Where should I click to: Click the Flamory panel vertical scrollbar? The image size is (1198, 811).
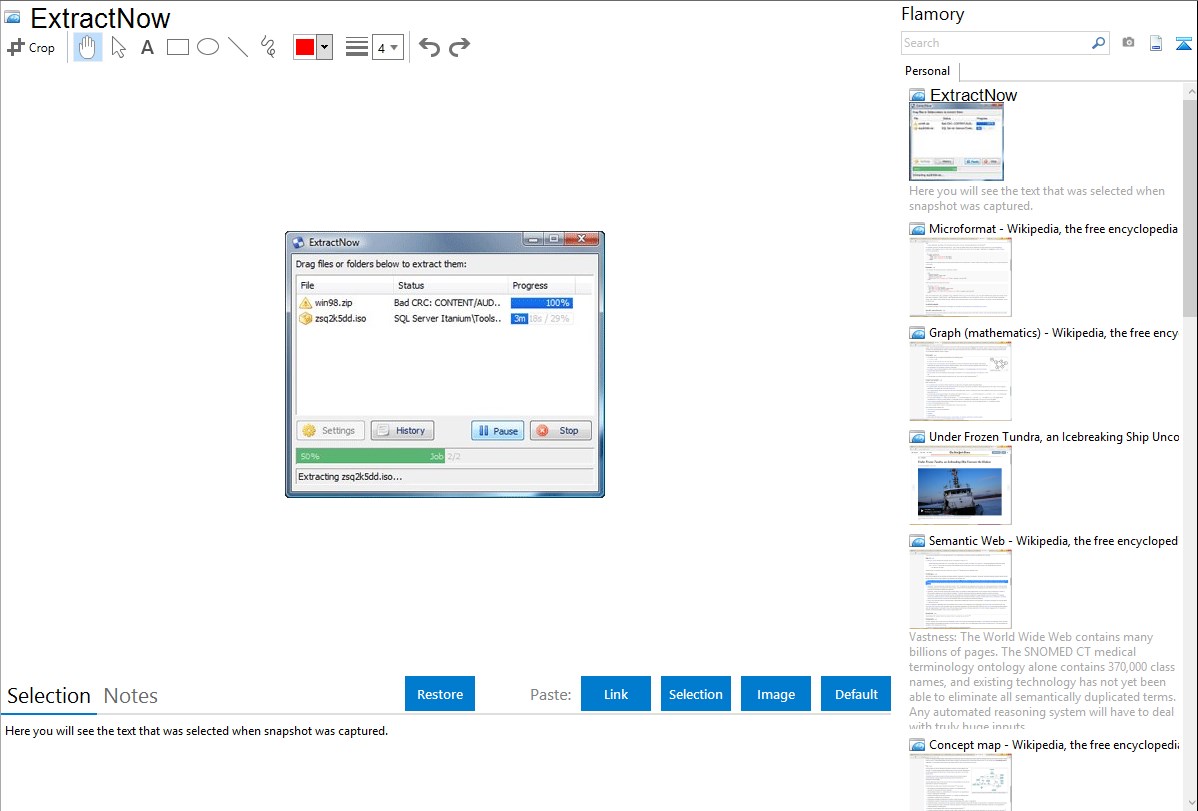click(x=1190, y=208)
